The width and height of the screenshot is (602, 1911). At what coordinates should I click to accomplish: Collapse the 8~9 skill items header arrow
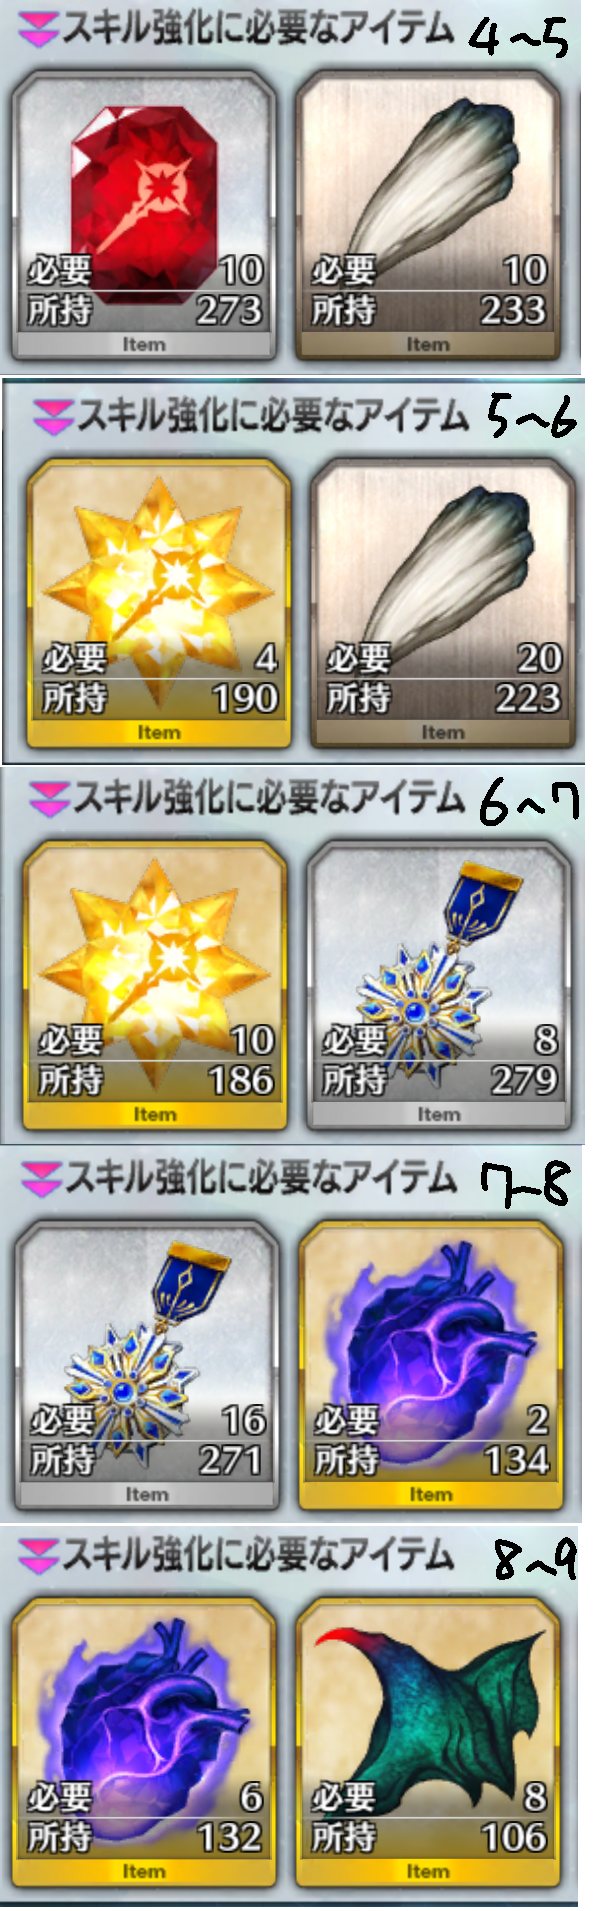tap(38, 1555)
